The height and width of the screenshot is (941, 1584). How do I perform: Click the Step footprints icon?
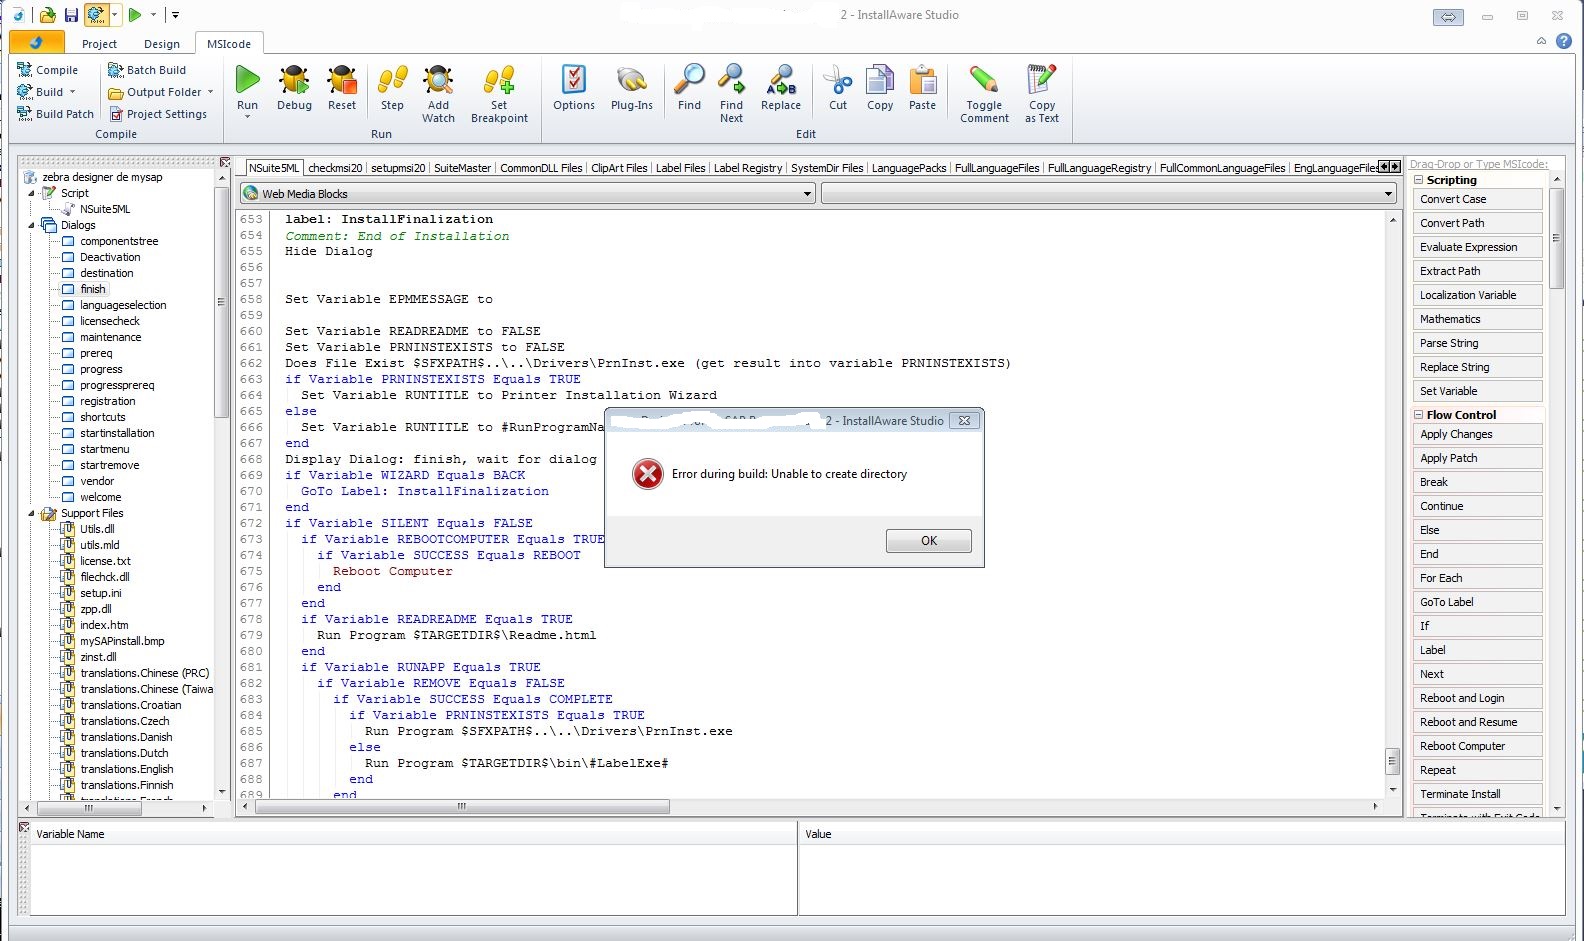point(392,79)
